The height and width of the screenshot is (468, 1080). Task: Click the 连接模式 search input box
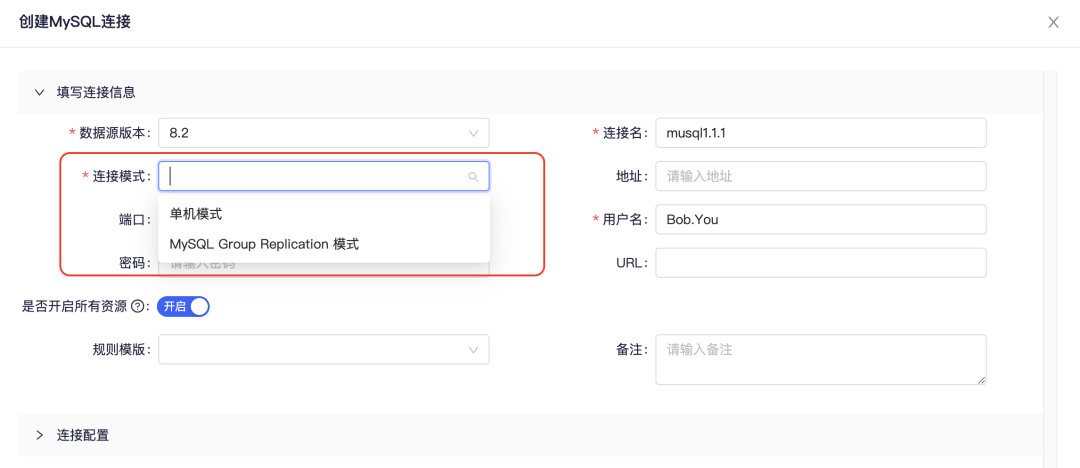click(x=324, y=176)
